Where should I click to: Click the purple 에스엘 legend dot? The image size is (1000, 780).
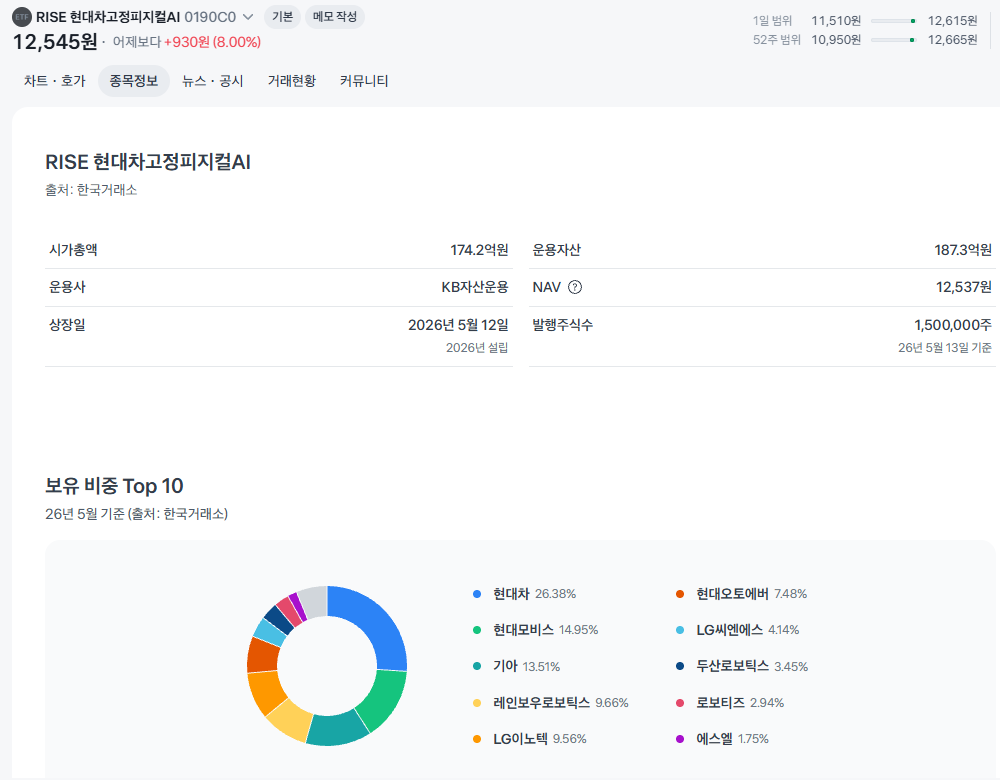680,739
